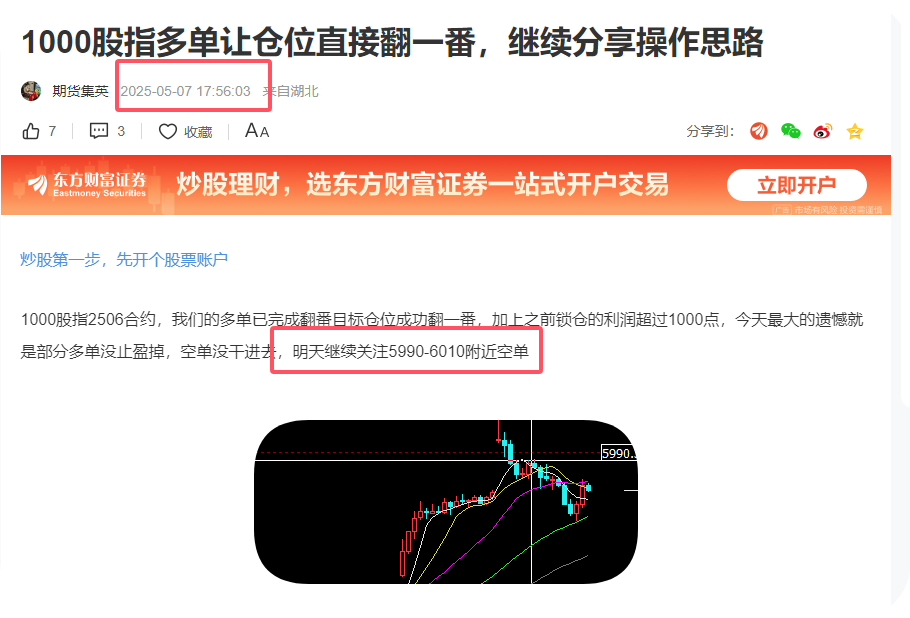910x618 pixels.
Task: Open the 炒股第一步，先开个股票账户 link
Action: (124, 259)
